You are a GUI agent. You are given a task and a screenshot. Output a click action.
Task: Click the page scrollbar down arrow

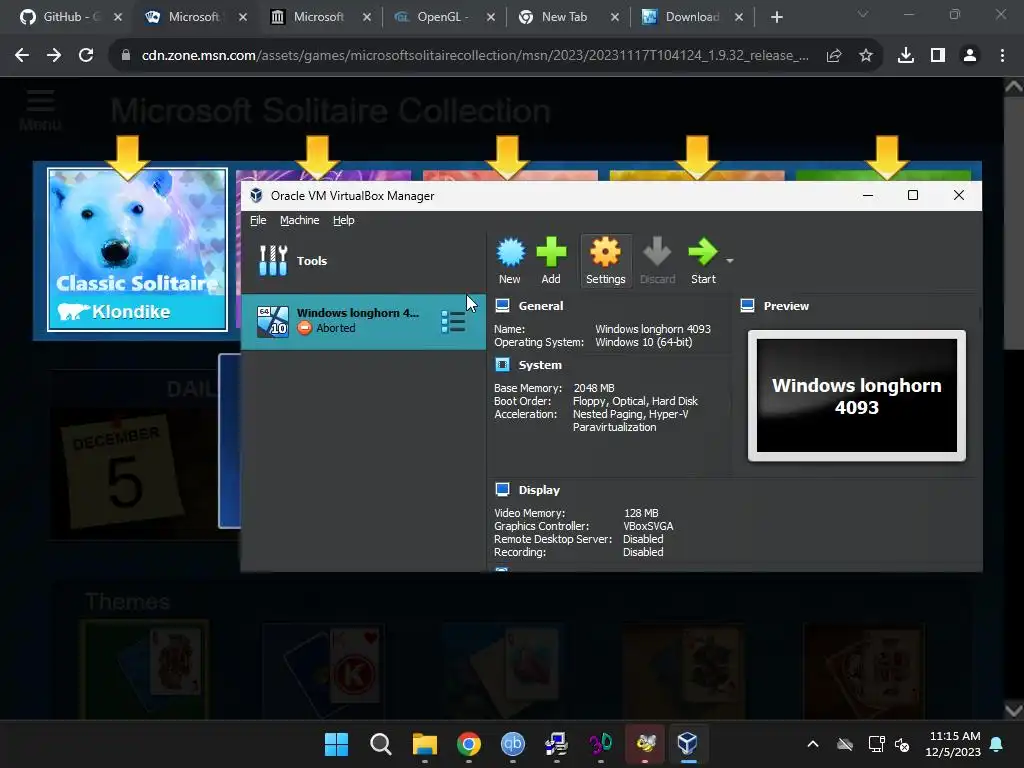tap(1014, 709)
